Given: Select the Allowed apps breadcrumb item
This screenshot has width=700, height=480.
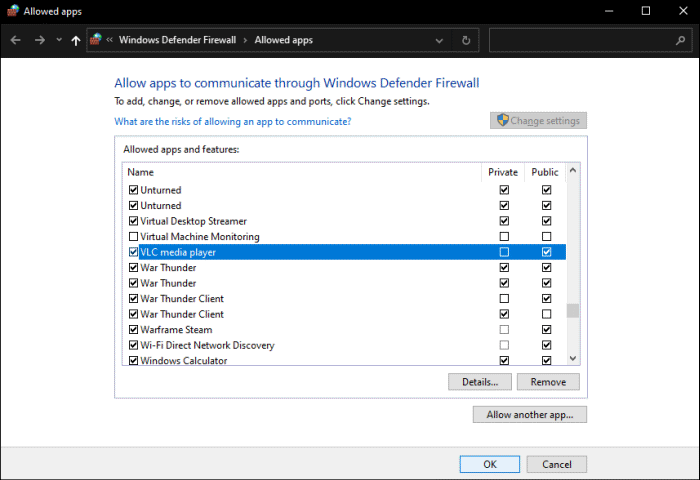Looking at the screenshot, I should pyautogui.click(x=283, y=40).
